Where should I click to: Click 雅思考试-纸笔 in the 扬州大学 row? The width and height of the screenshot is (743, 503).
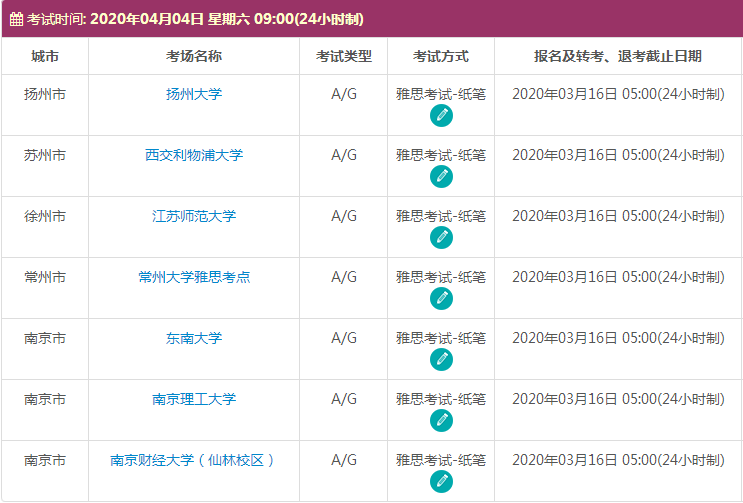pos(441,94)
